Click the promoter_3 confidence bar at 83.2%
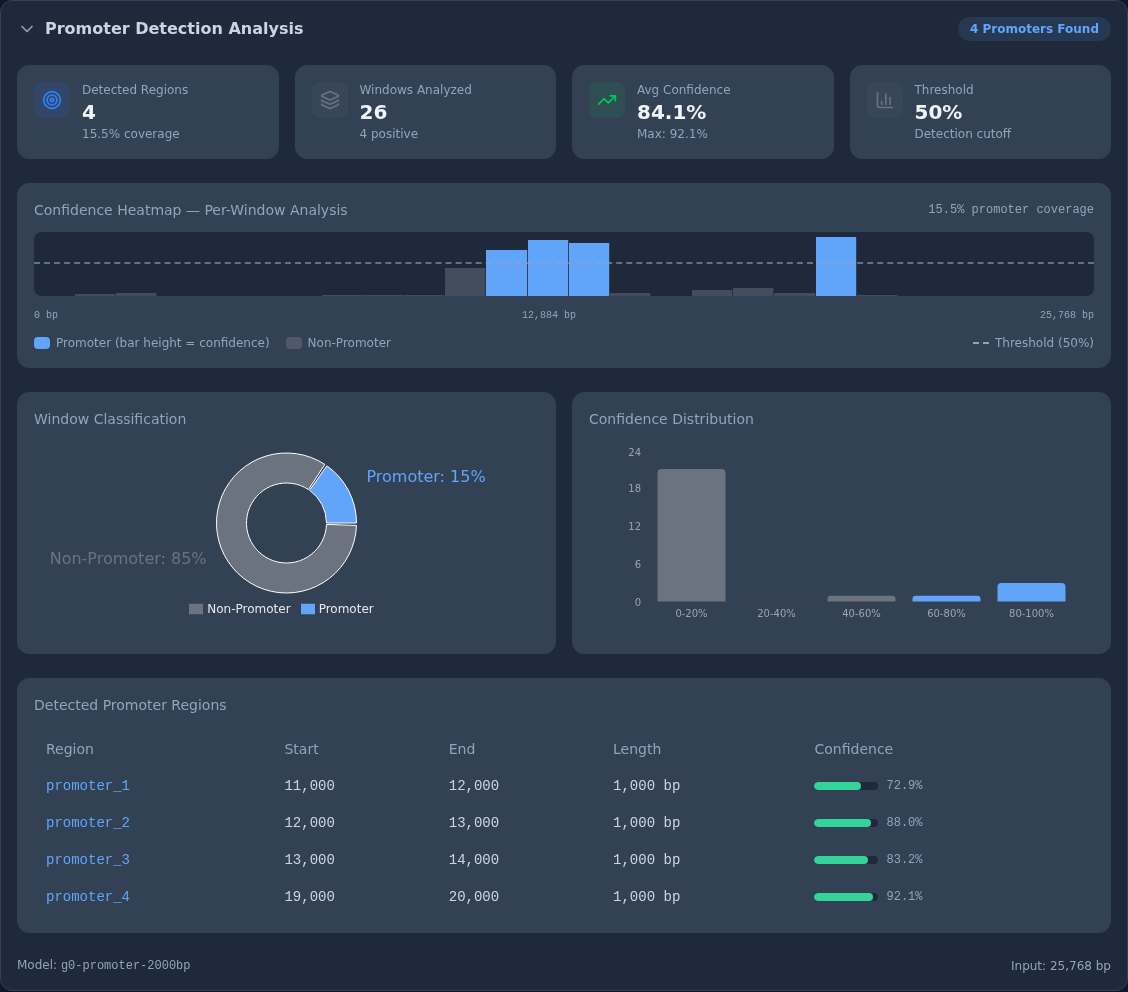The height and width of the screenshot is (992, 1128). tap(846, 860)
